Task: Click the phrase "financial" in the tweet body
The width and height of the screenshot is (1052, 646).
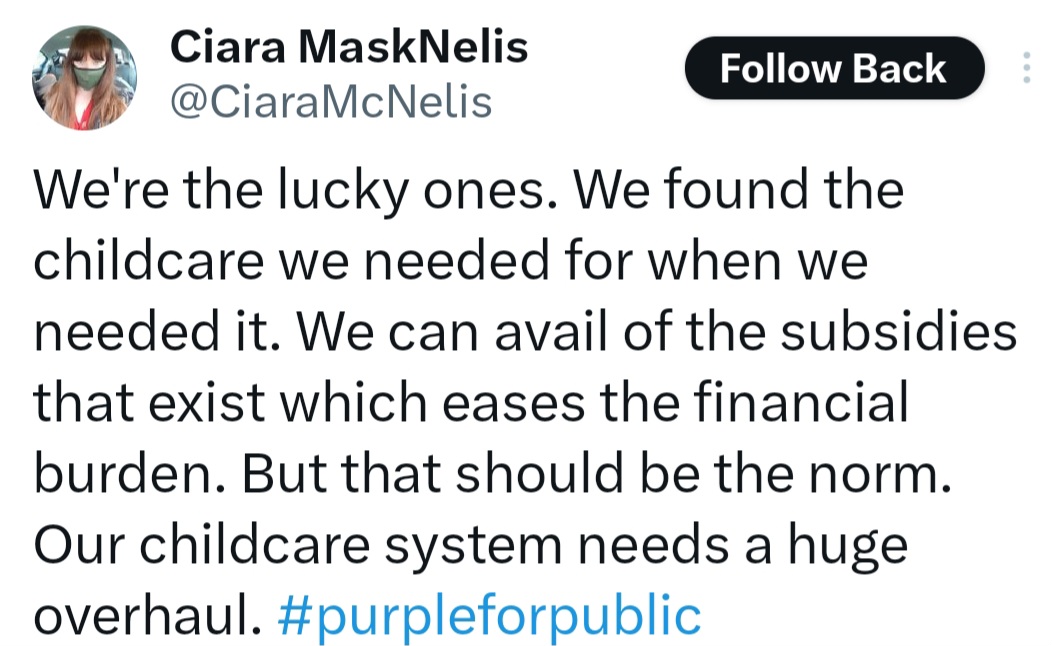Action: point(800,402)
